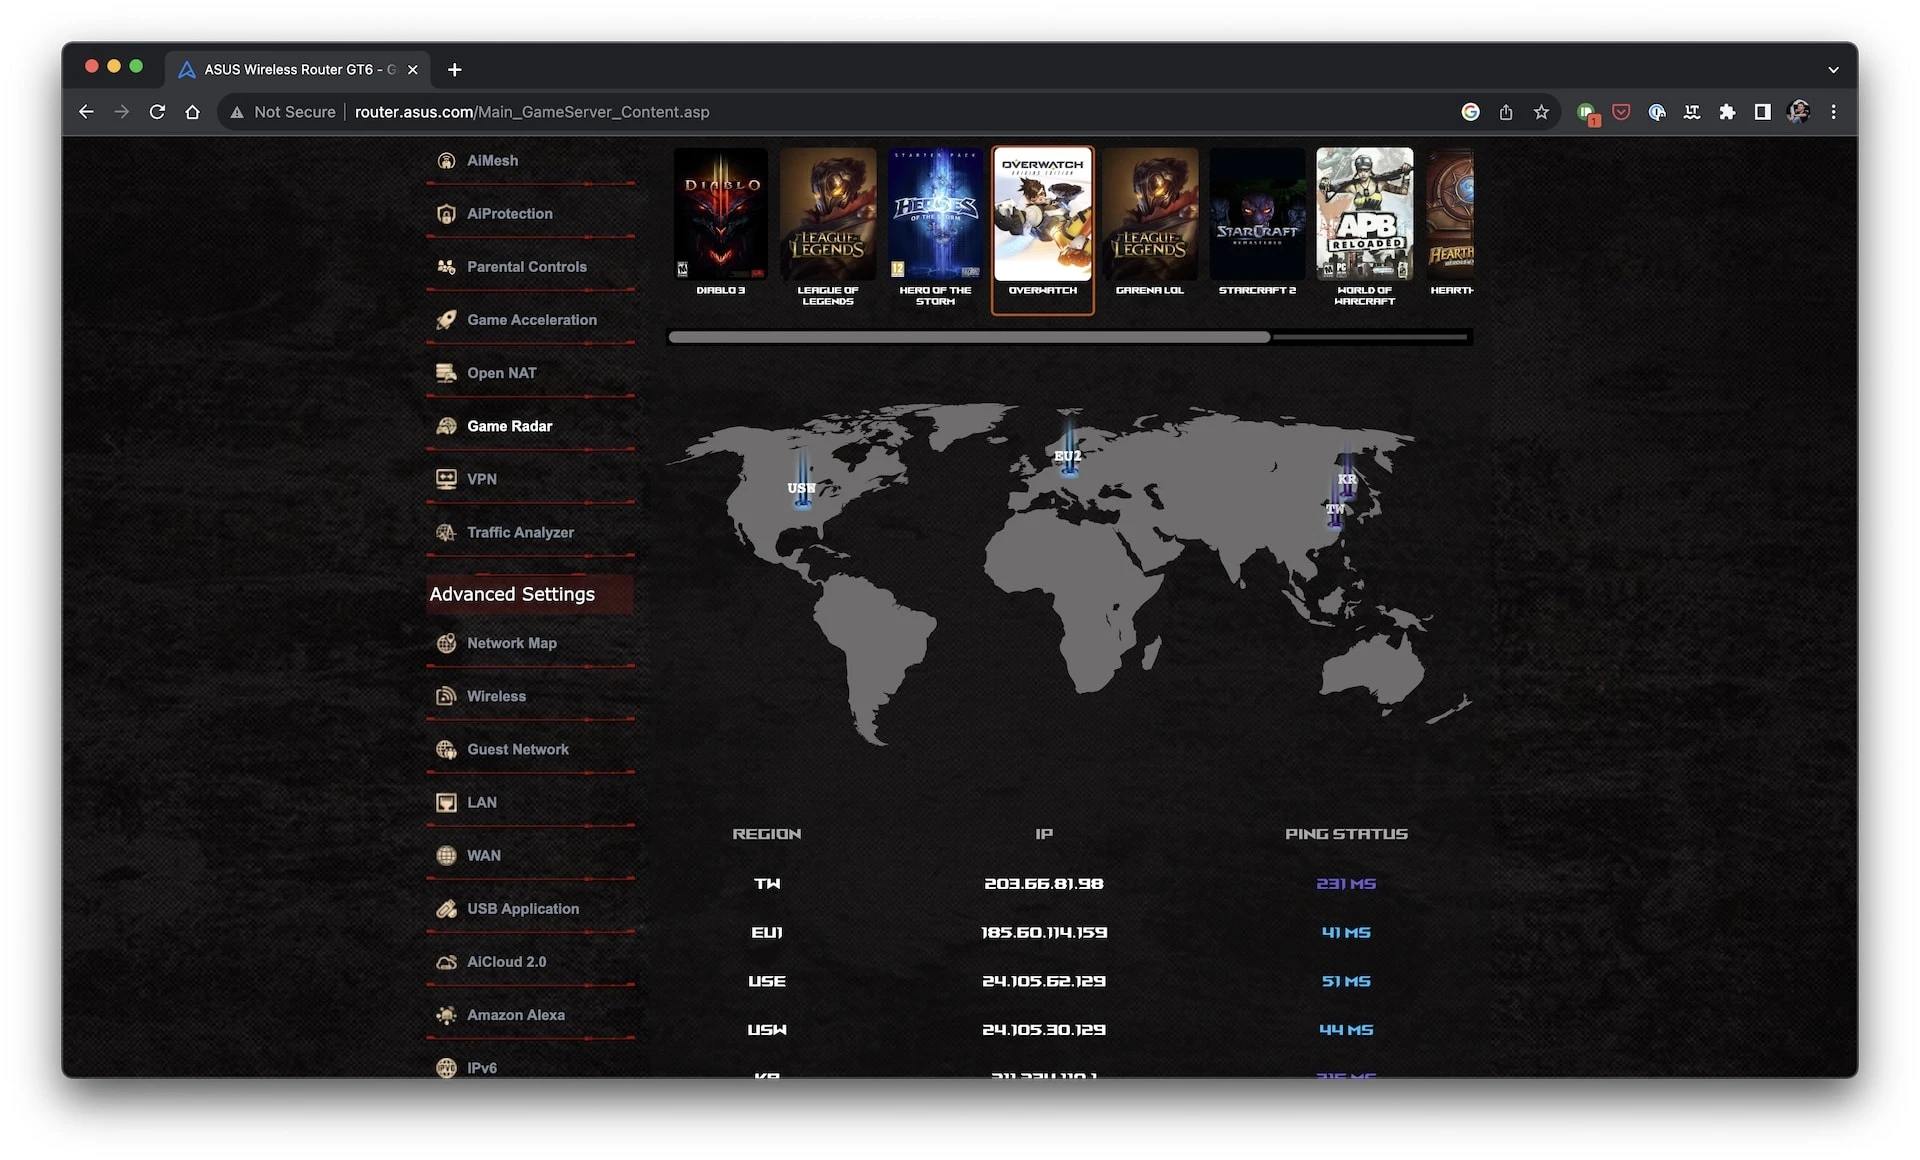
Task: Open the USB Application label link
Action: (x=523, y=909)
